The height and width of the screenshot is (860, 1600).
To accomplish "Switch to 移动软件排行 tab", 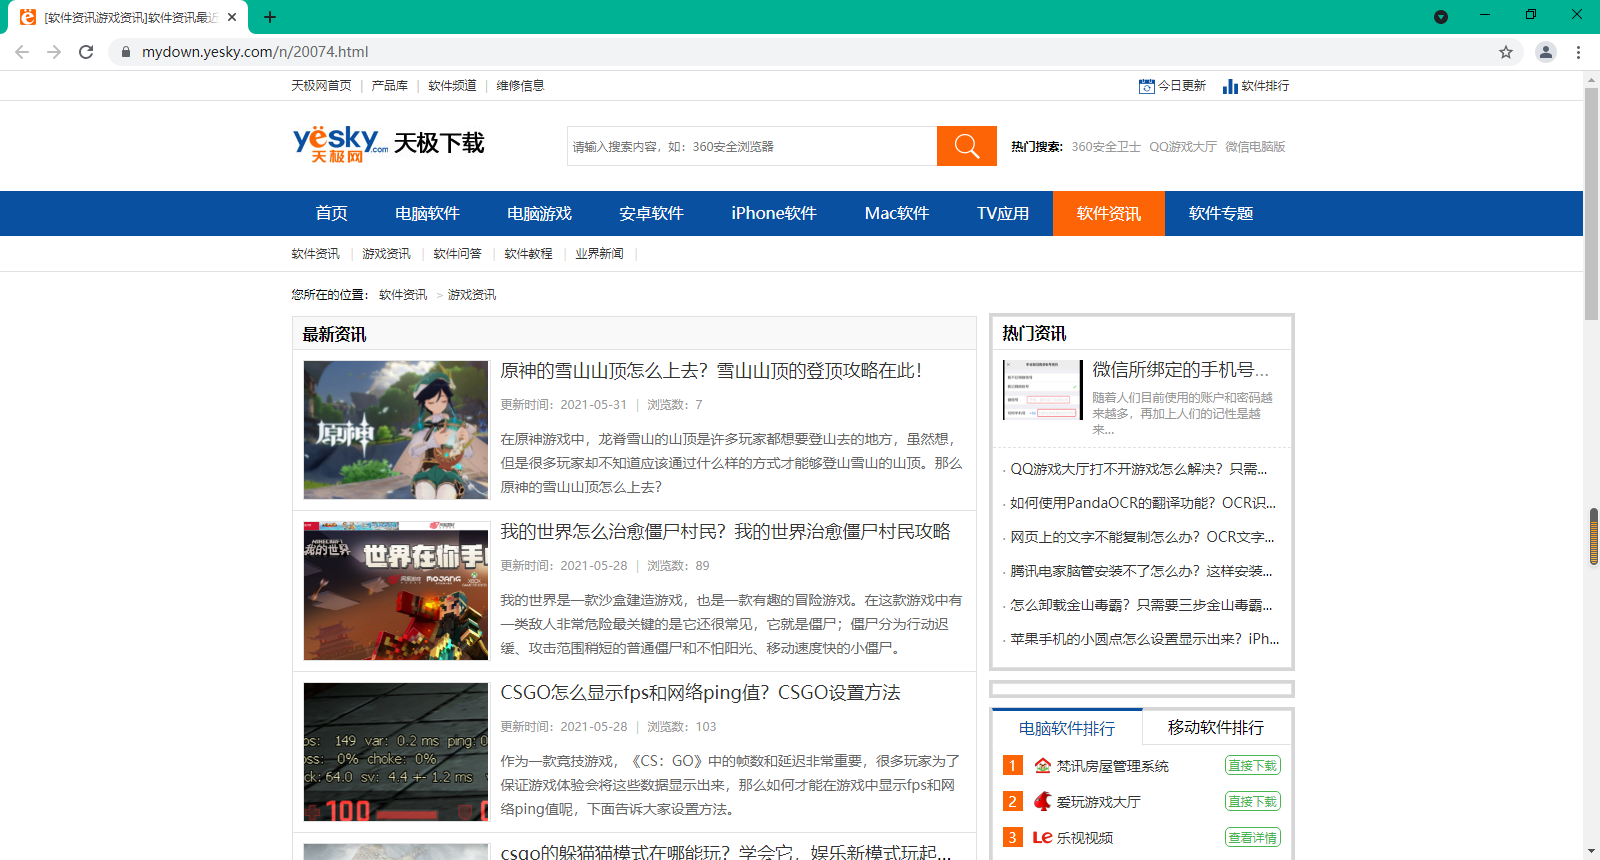I will 1216,728.
